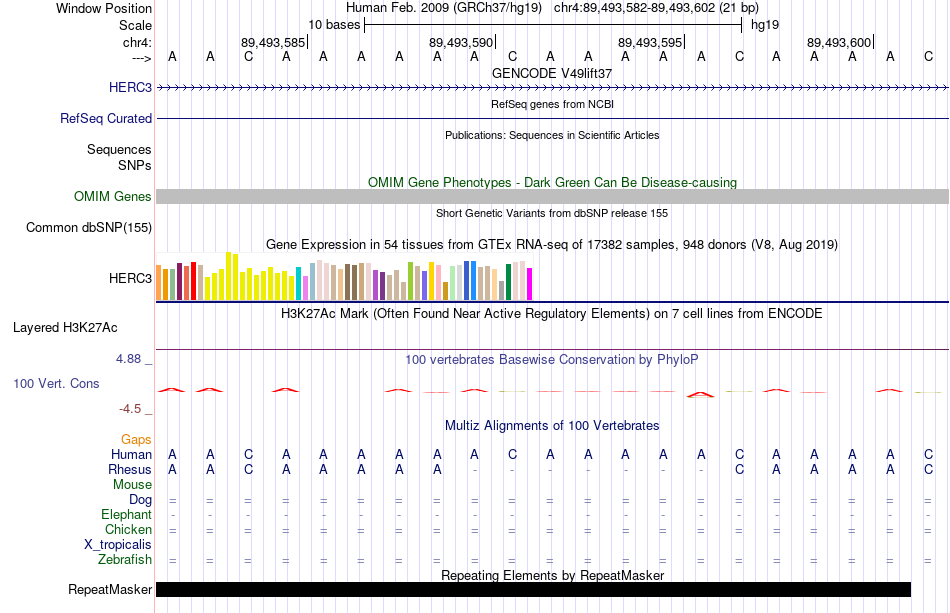Click the 89,493,600 position marker
This screenshot has height=613, width=950.
click(840, 42)
